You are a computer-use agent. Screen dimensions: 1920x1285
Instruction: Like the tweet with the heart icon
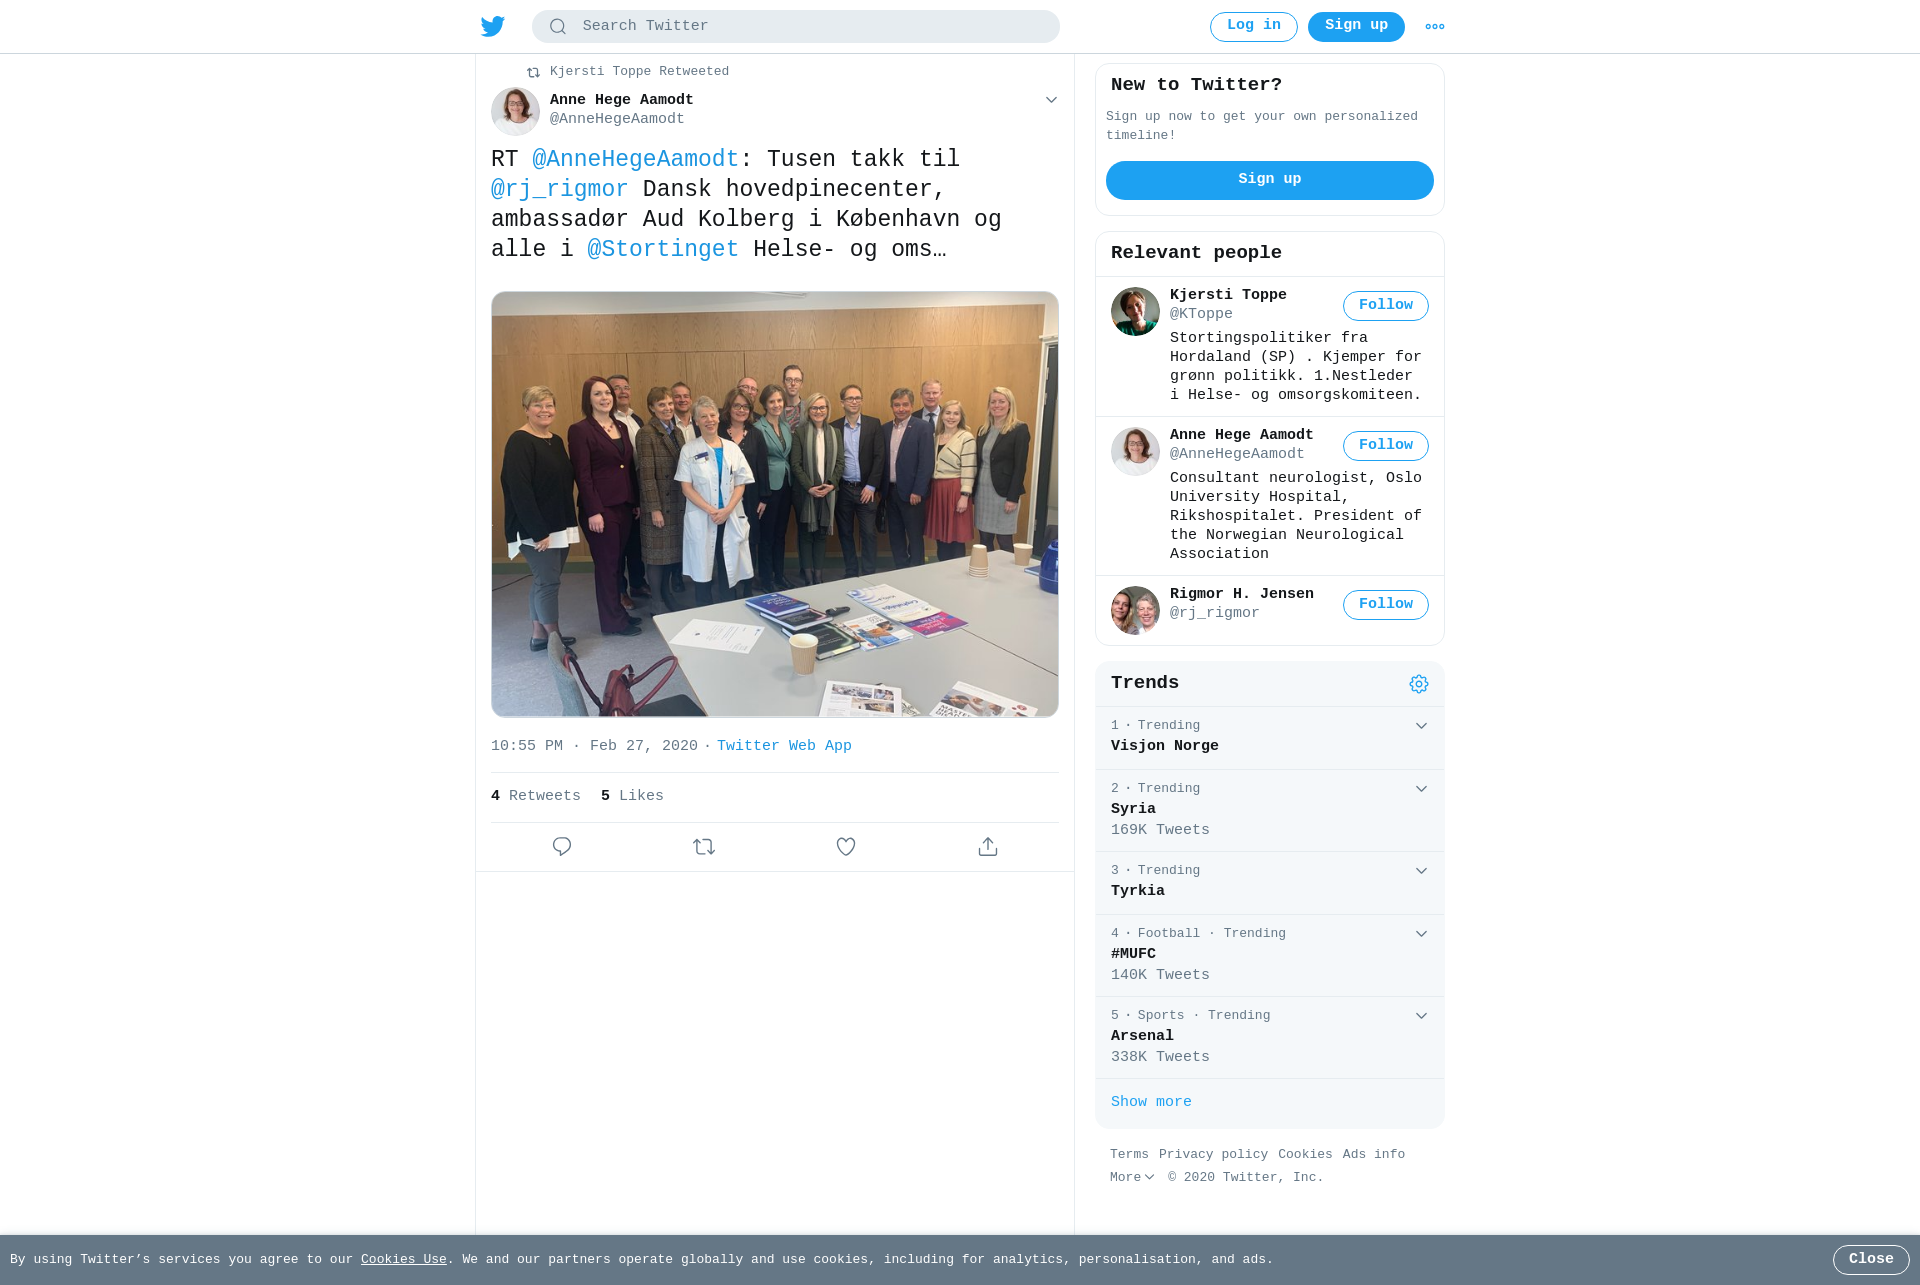846,847
